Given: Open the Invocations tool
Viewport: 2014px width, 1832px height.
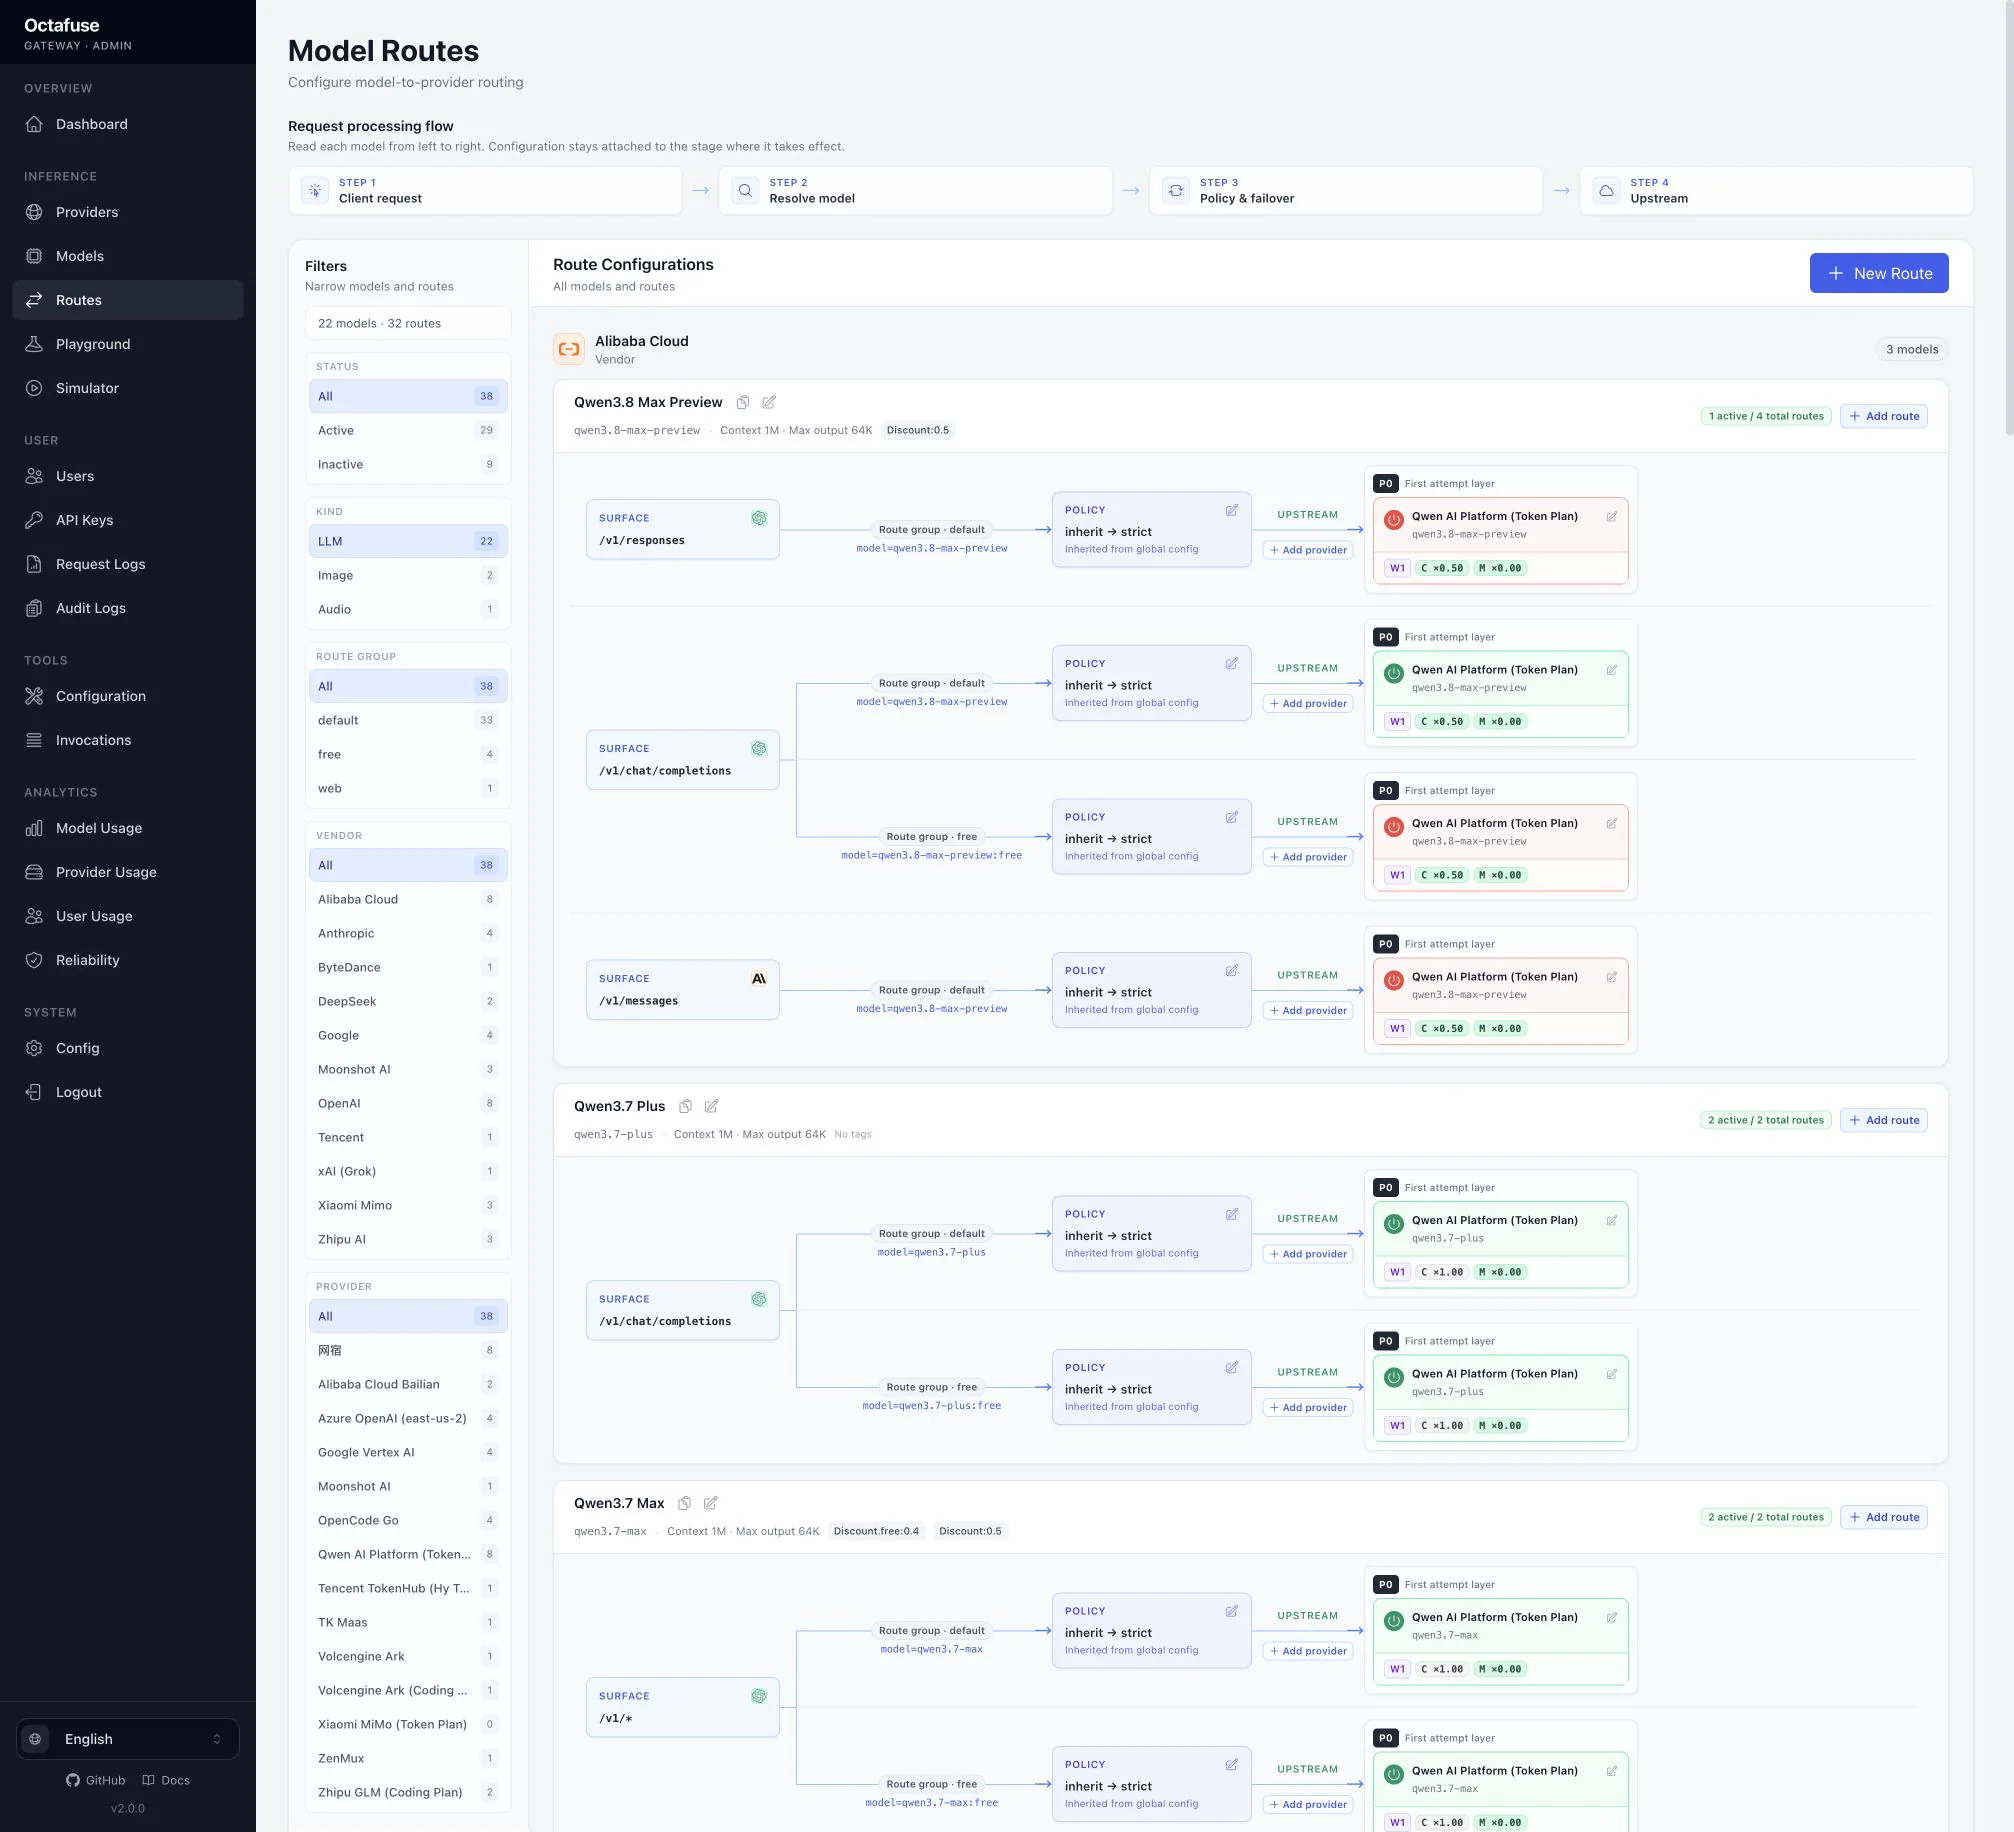Looking at the screenshot, I should [128, 740].
